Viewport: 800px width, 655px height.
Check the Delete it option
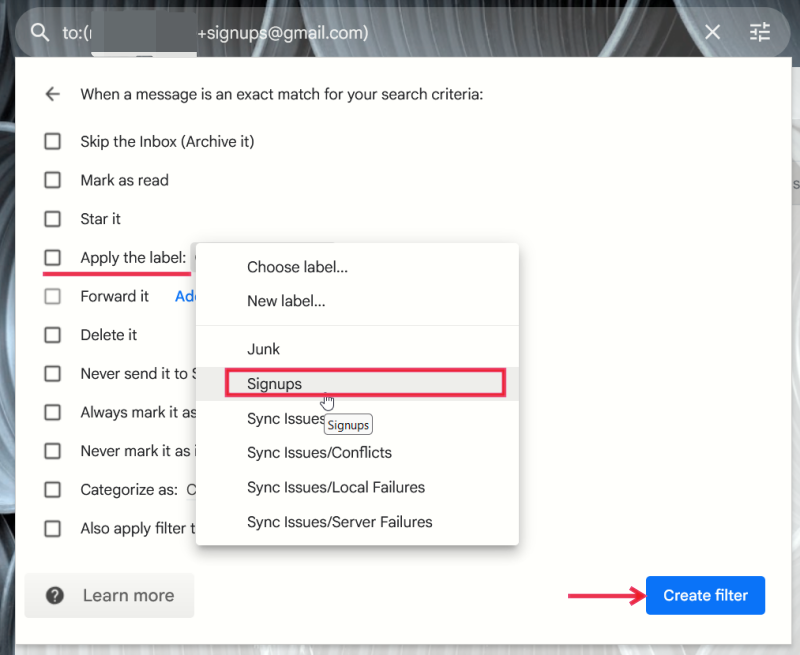52,334
